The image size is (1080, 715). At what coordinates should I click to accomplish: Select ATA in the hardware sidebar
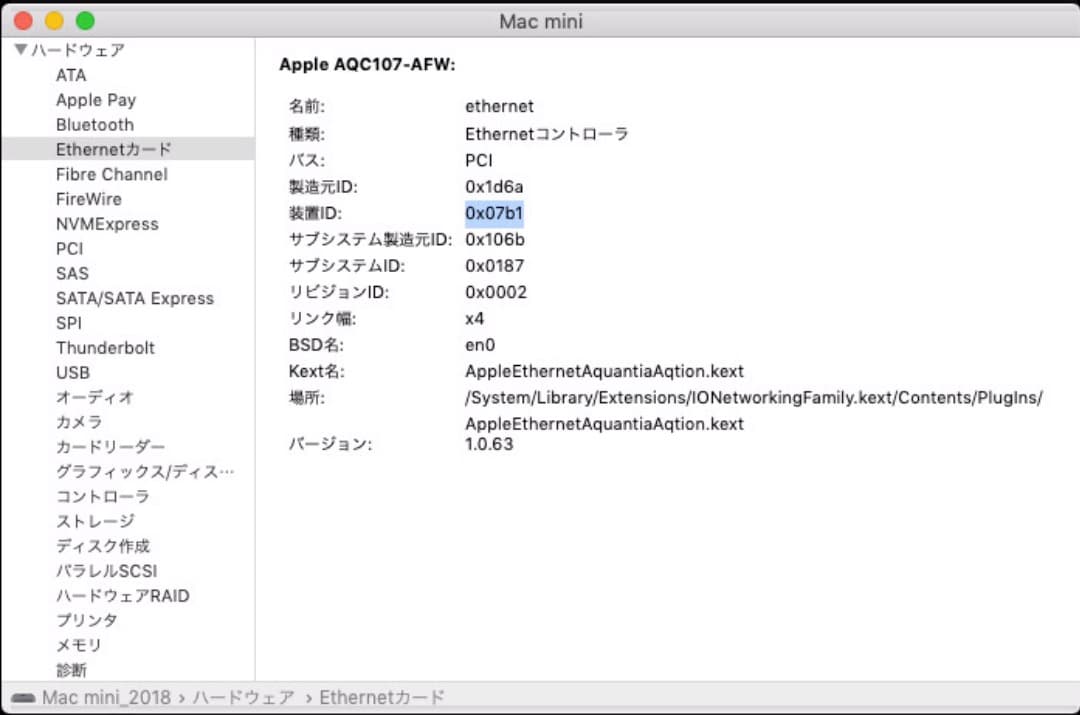(x=71, y=74)
